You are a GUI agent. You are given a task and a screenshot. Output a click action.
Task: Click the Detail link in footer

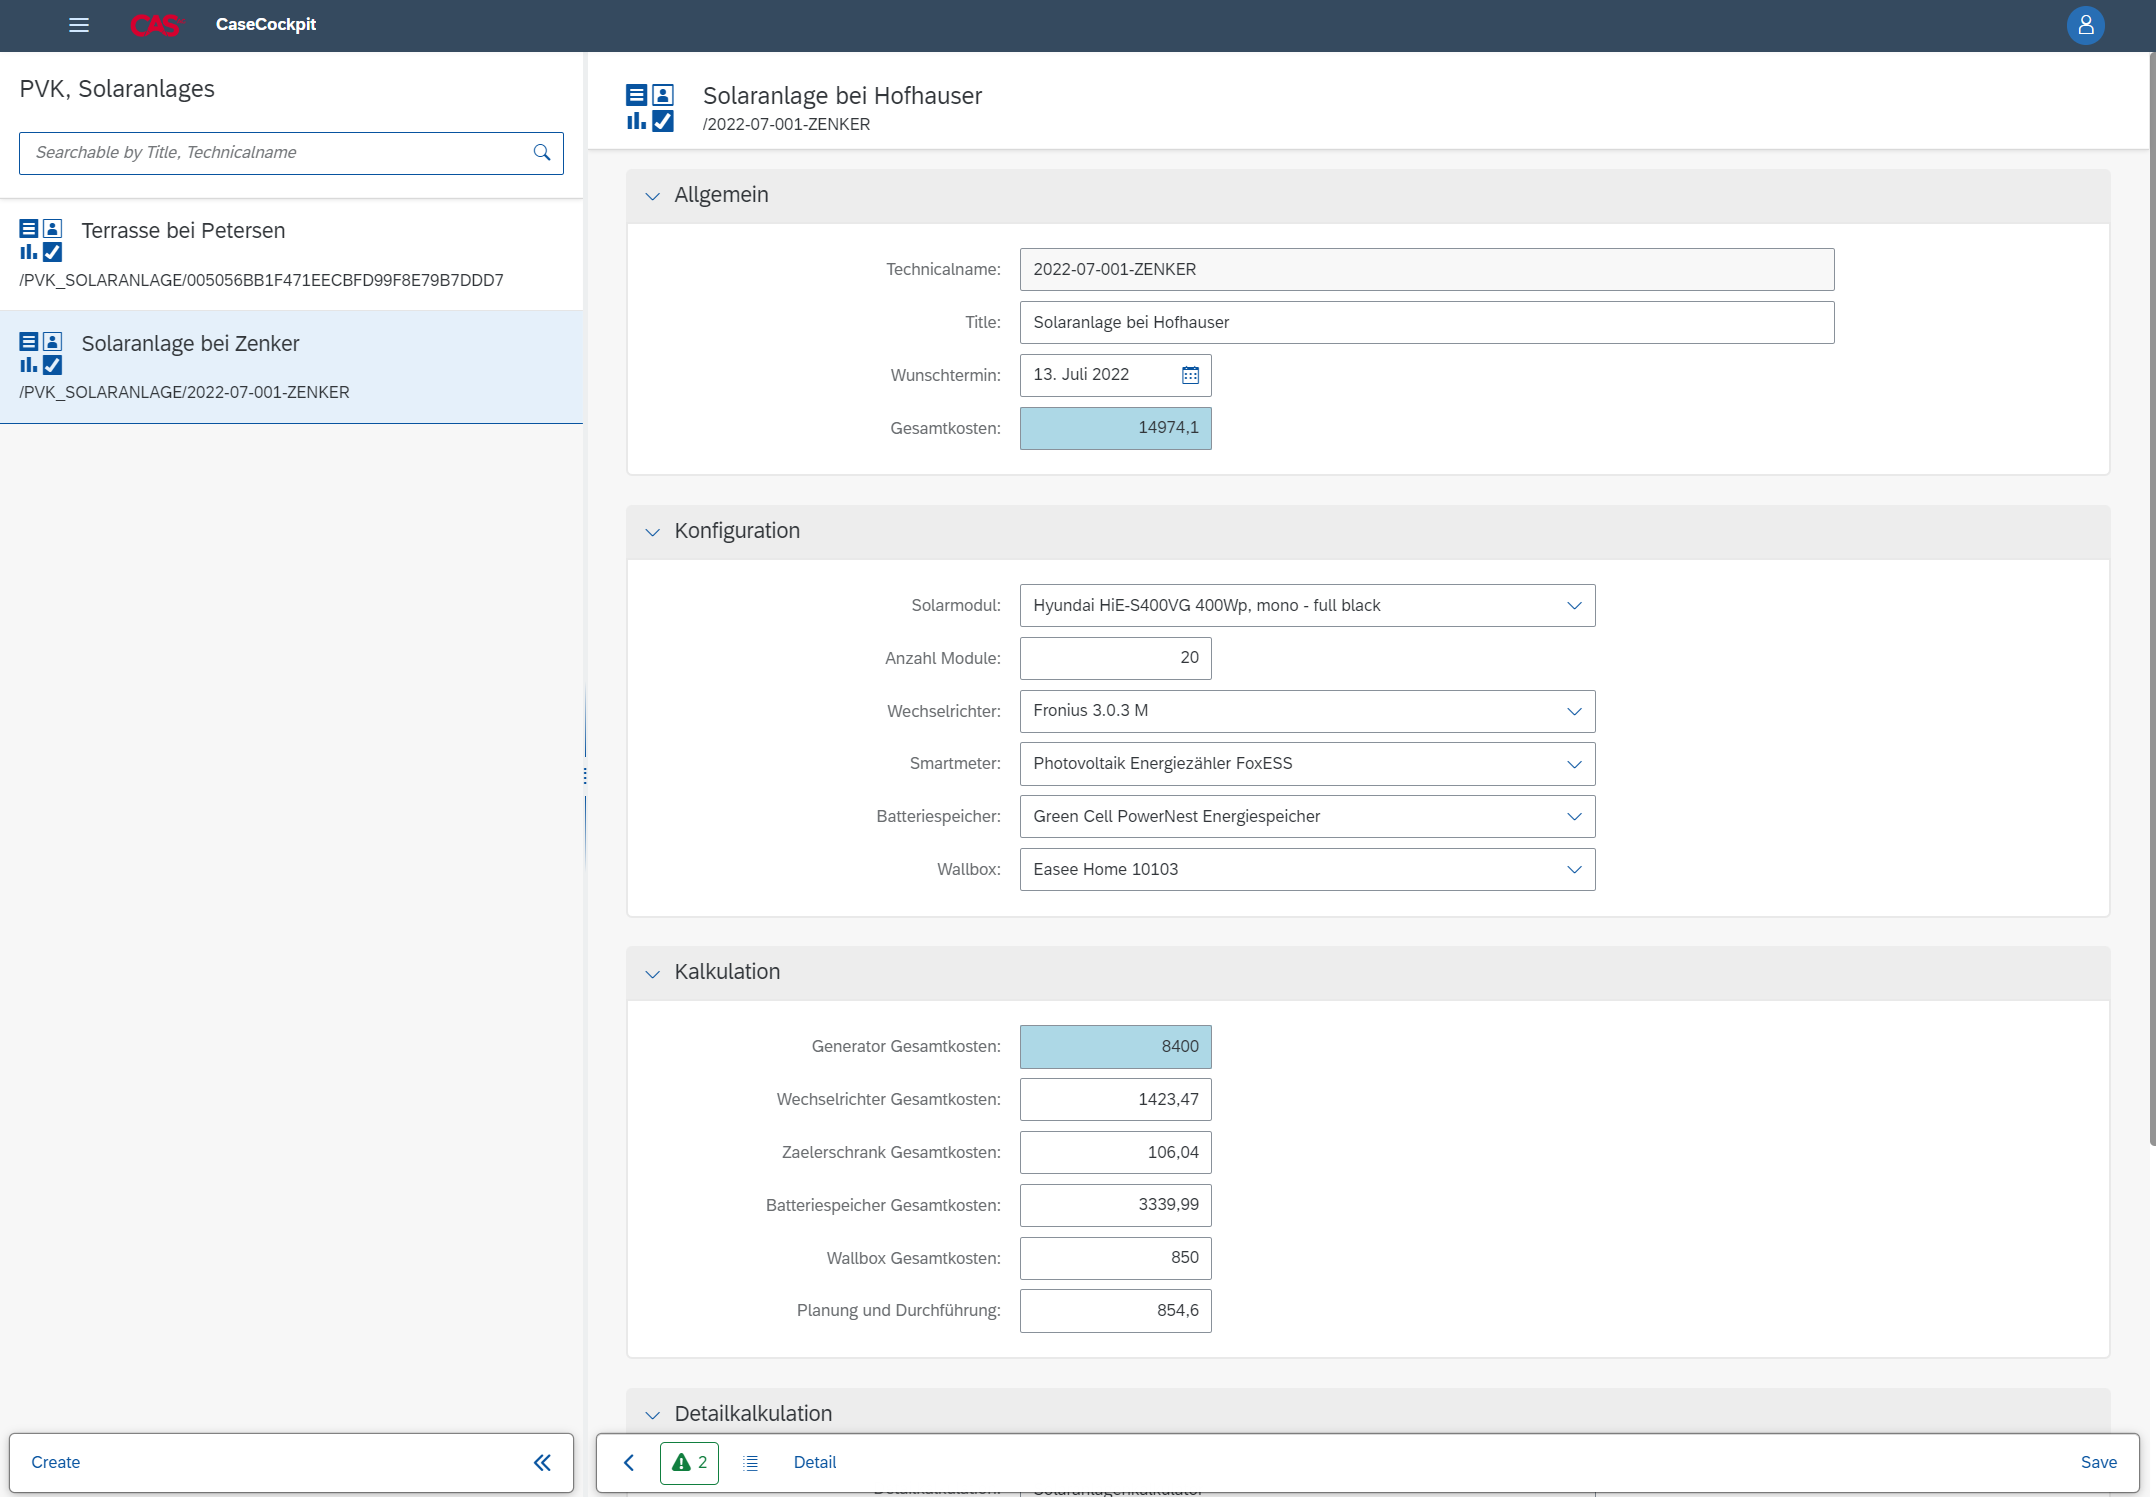coord(815,1463)
